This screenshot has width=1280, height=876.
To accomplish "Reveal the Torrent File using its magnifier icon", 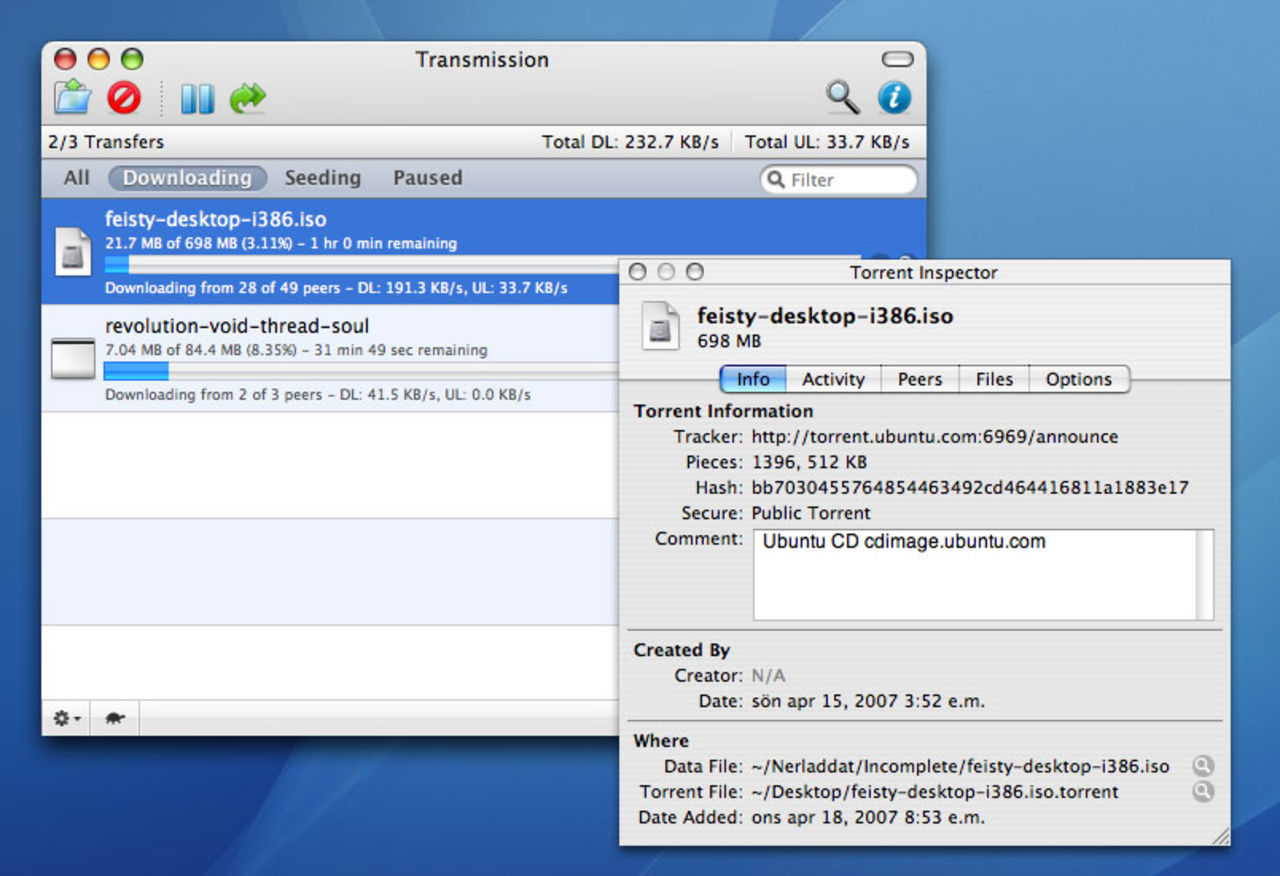I will pyautogui.click(x=1202, y=792).
